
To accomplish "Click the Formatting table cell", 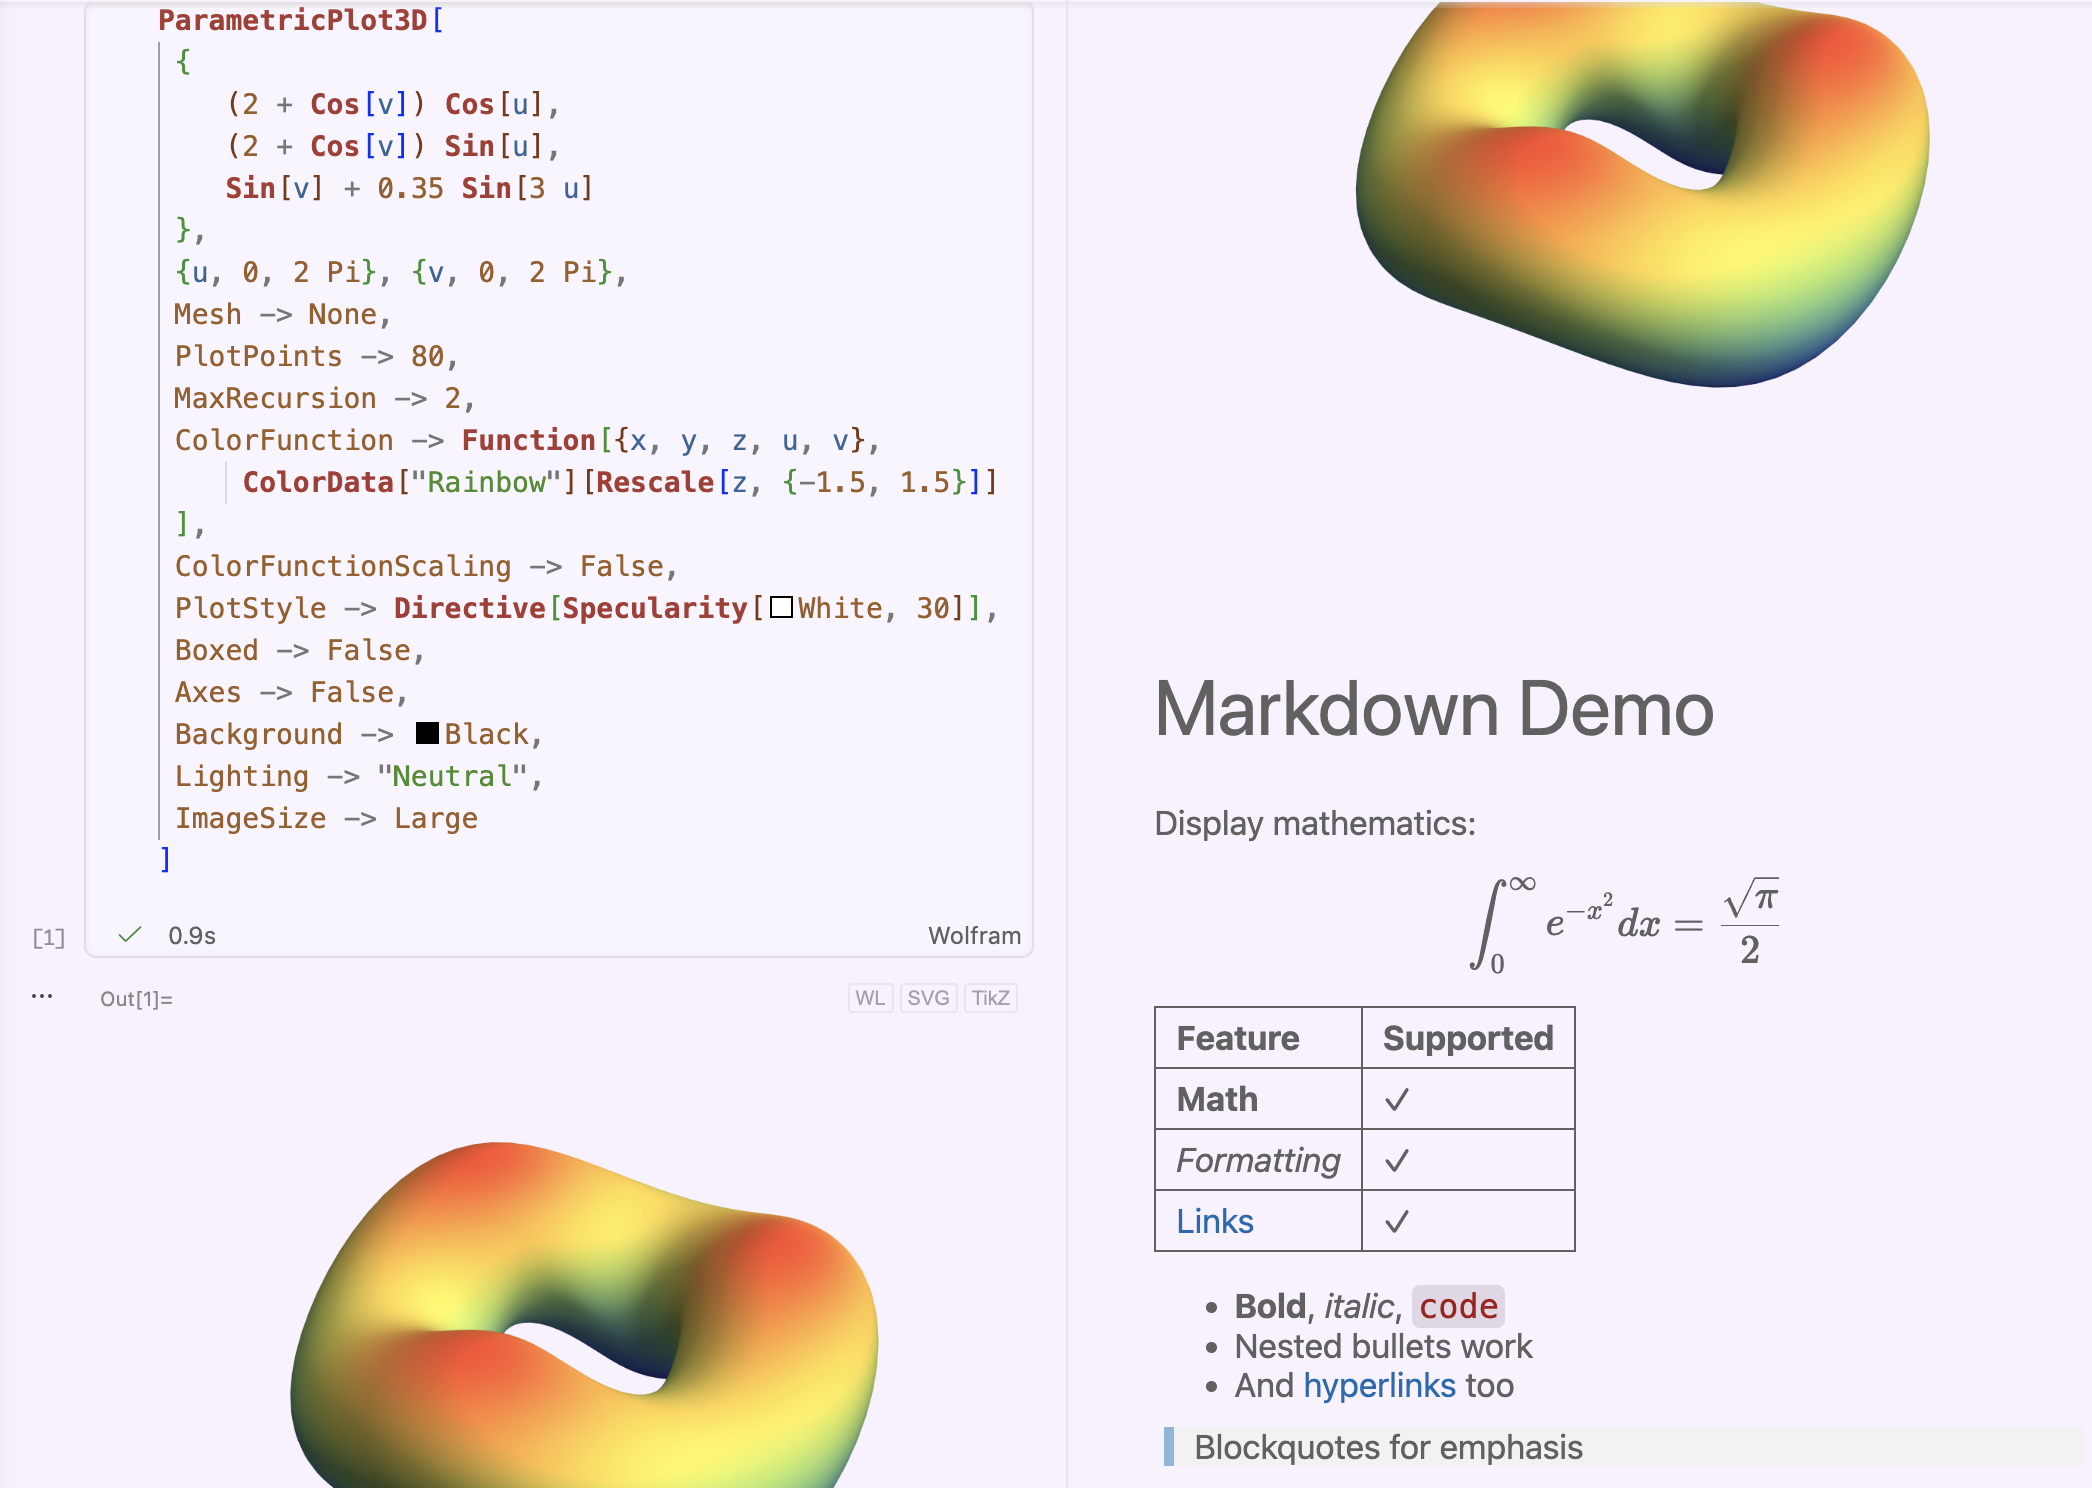I will (1258, 1160).
